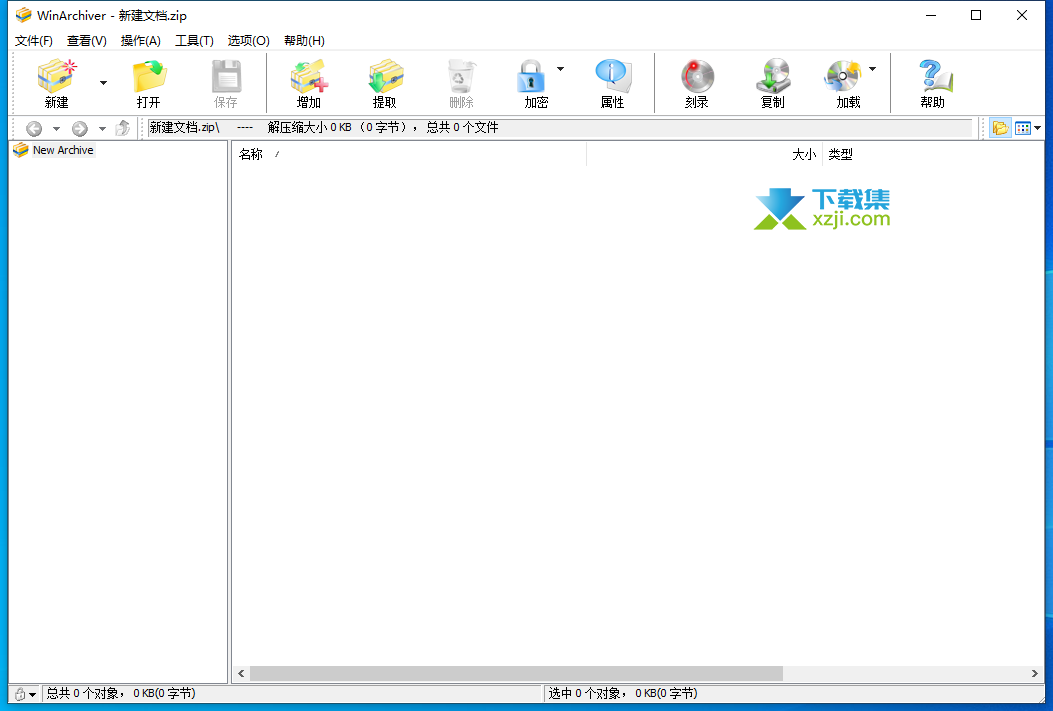
Task: Click the Up one level folder icon
Action: [x=122, y=128]
